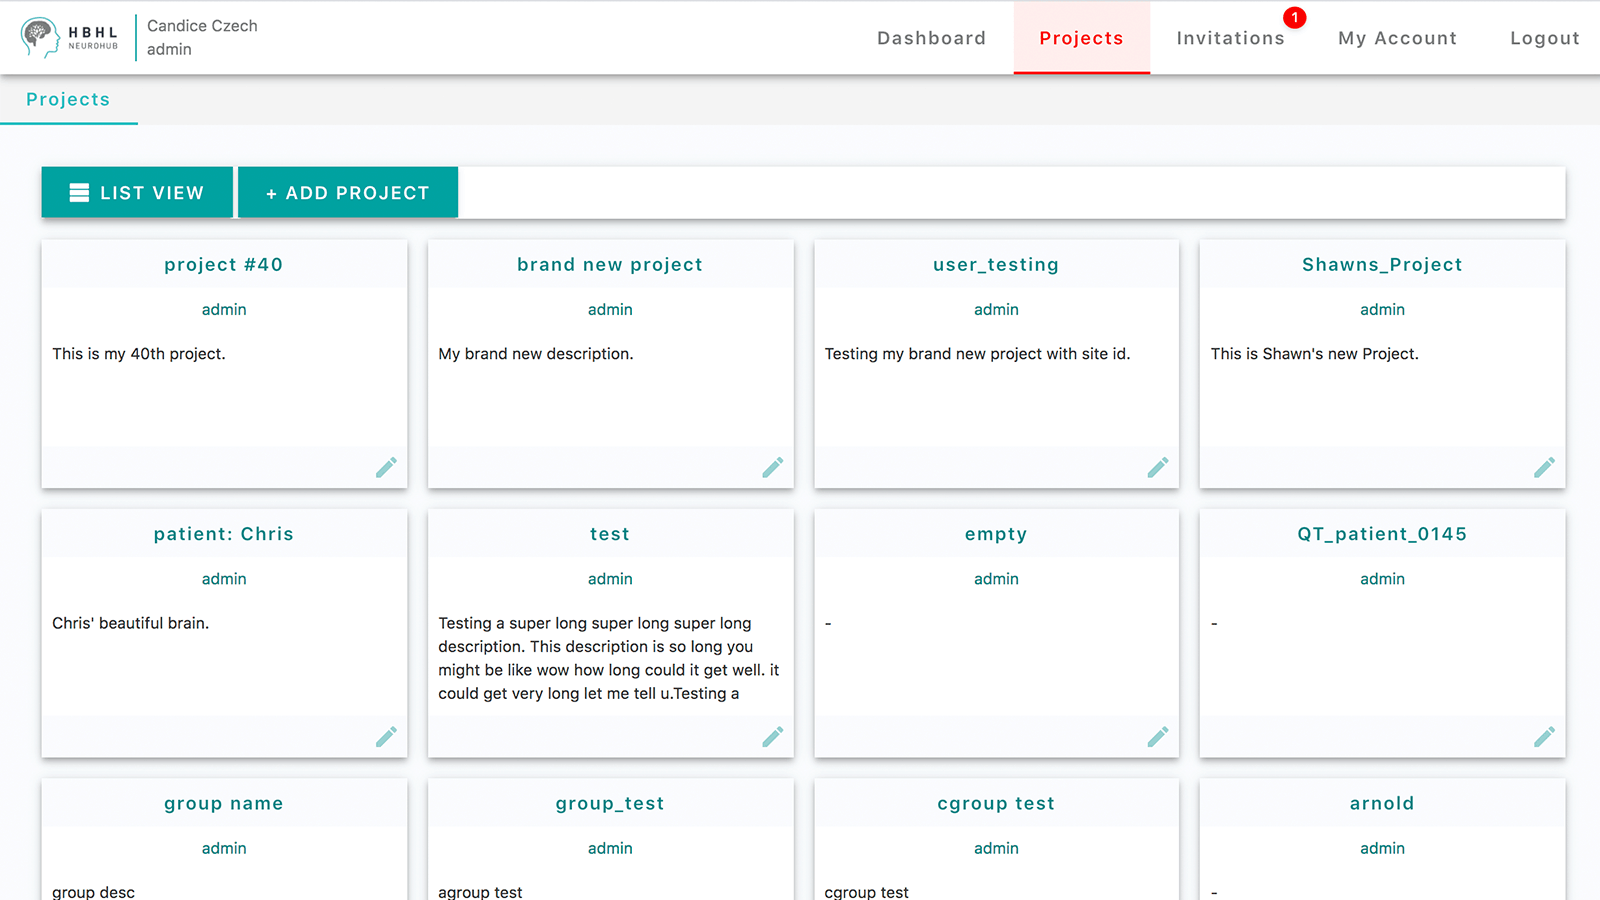Click 'Testing my brand new project with site id.'

point(977,353)
